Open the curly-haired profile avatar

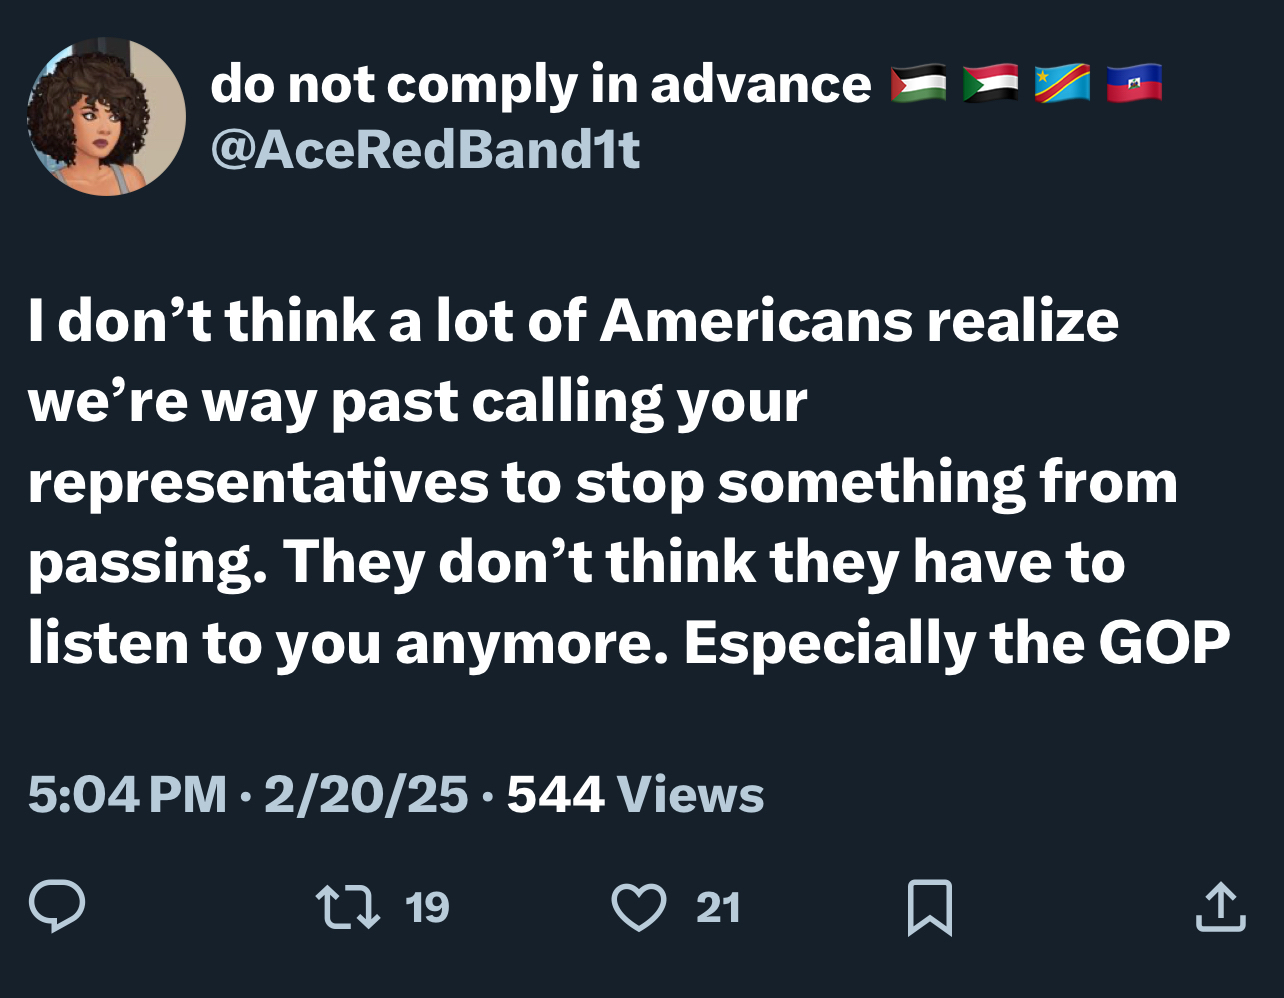[x=106, y=116]
